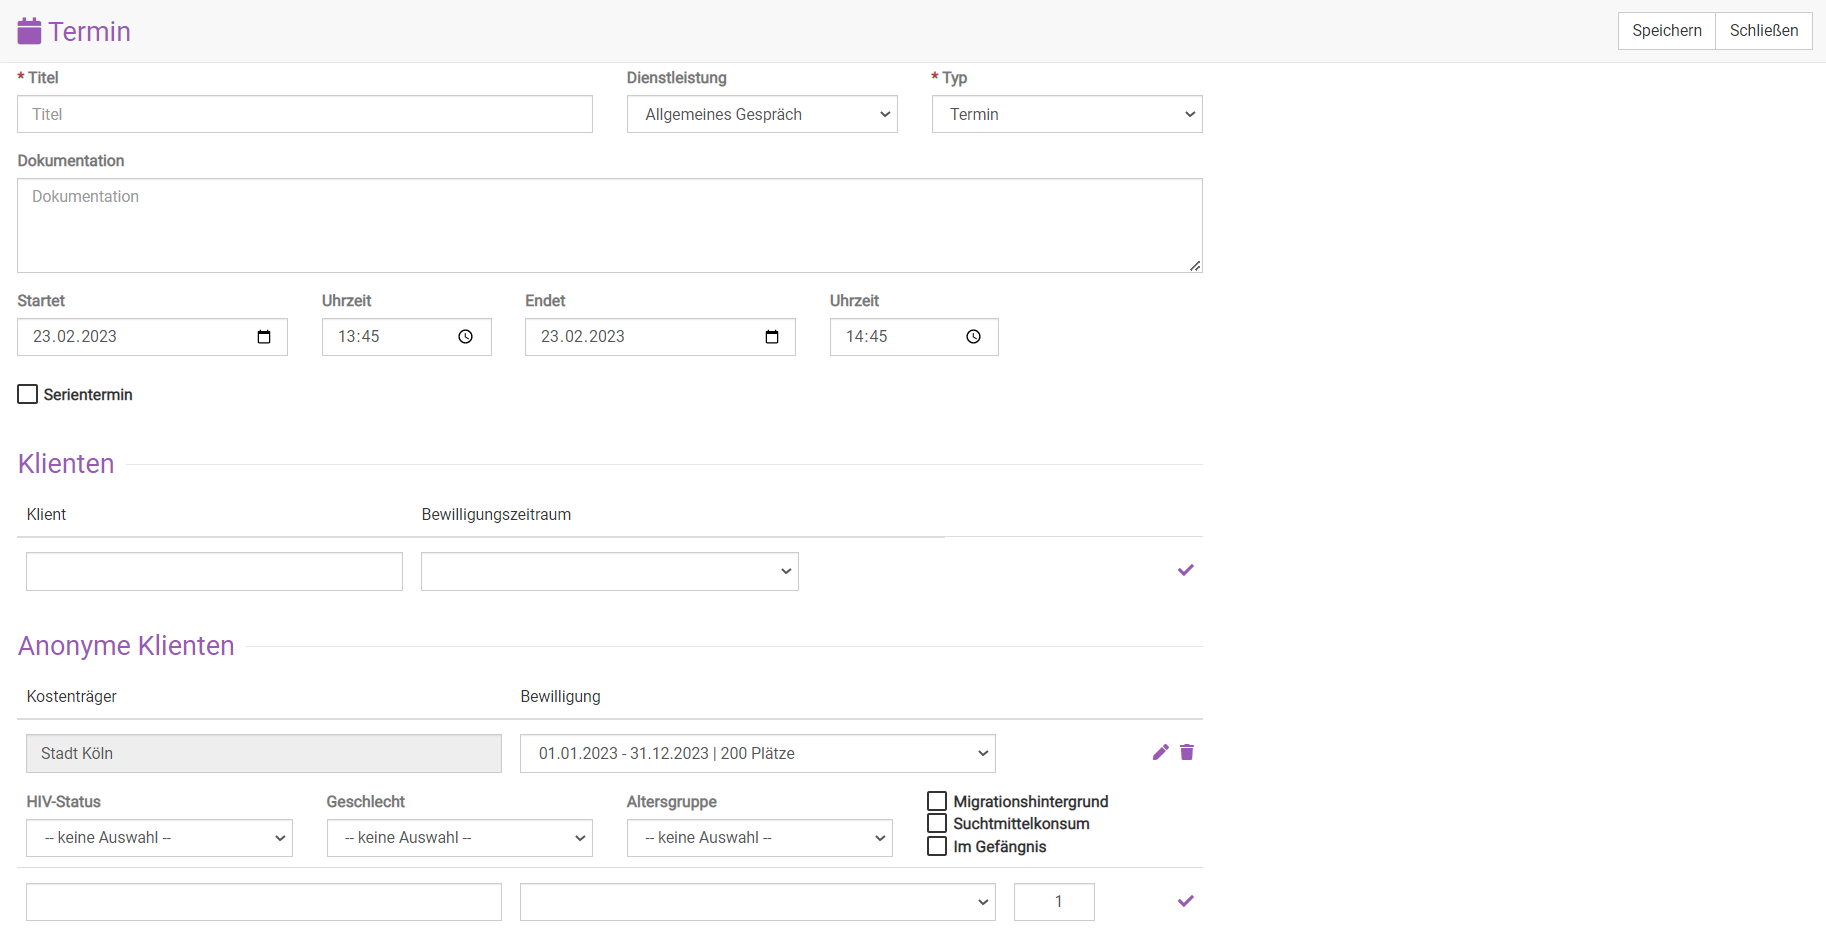1826x930 pixels.
Task: Tick the Suchtmittelkonsum checkbox
Action: (x=937, y=823)
